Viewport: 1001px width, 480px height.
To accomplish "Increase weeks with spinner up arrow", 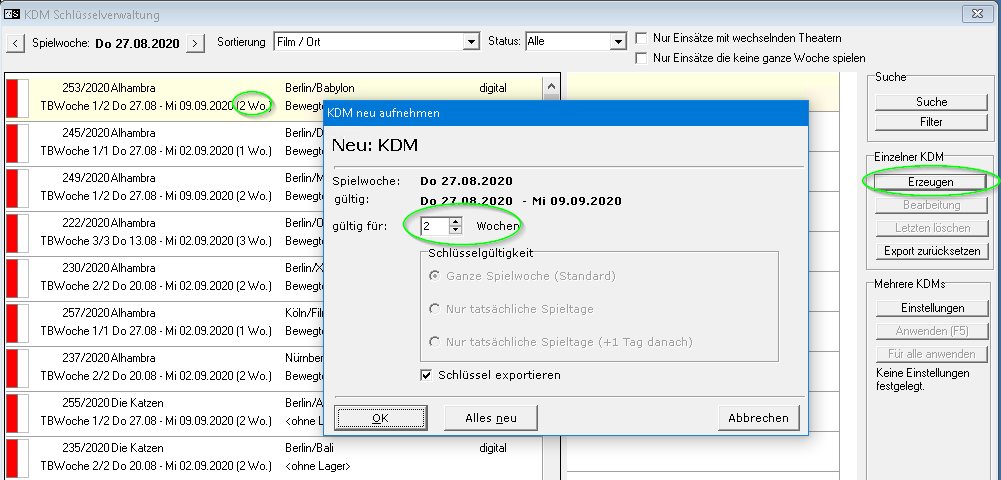I will 456,222.
